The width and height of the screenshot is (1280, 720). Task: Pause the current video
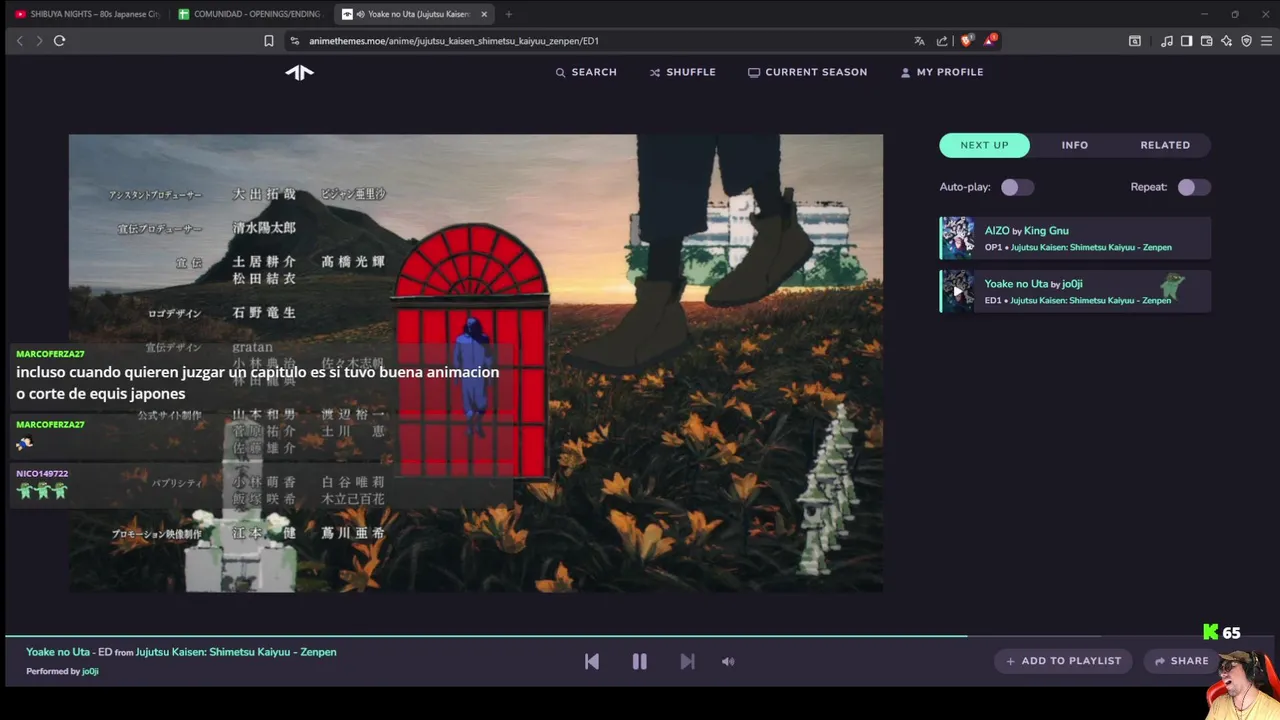click(x=639, y=661)
